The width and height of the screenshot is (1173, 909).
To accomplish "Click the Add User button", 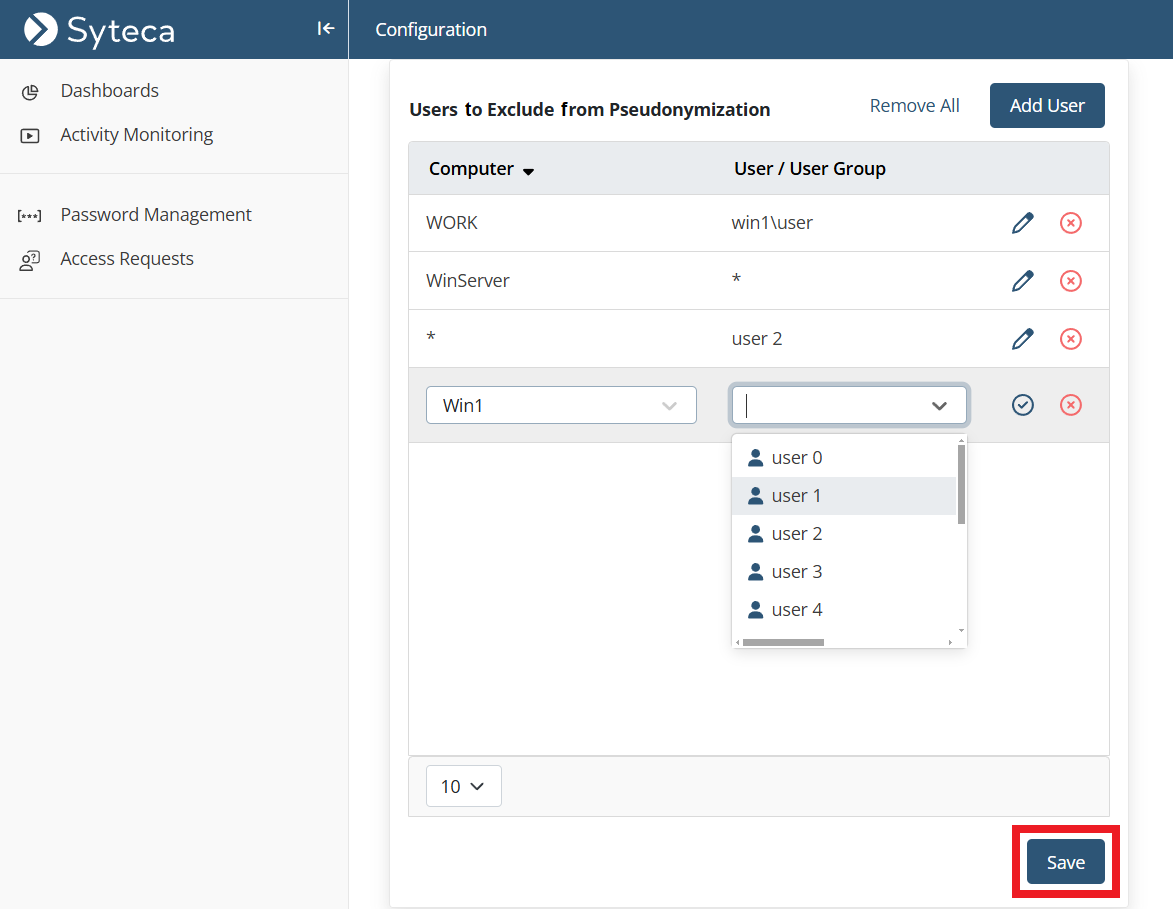I will [1047, 106].
